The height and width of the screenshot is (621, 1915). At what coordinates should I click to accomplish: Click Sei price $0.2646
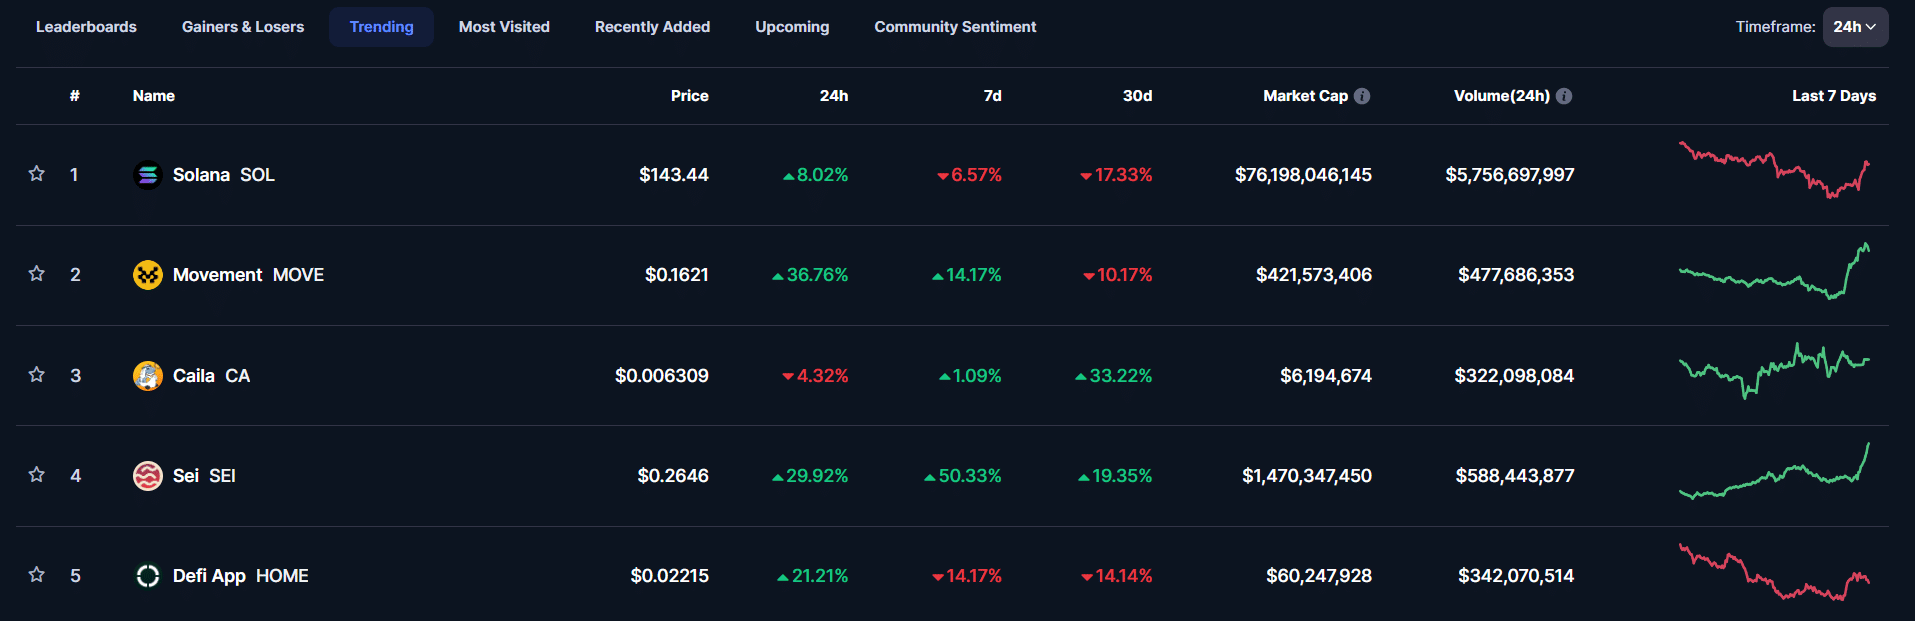tap(673, 476)
